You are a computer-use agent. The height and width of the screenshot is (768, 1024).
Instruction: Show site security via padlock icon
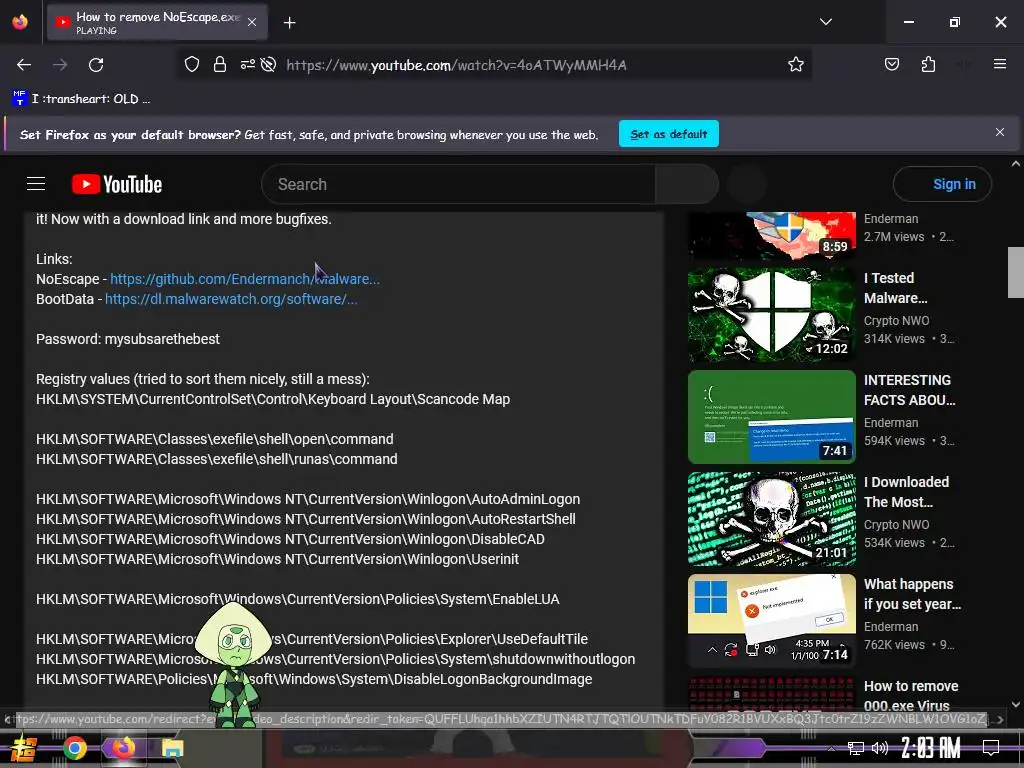coord(219,65)
